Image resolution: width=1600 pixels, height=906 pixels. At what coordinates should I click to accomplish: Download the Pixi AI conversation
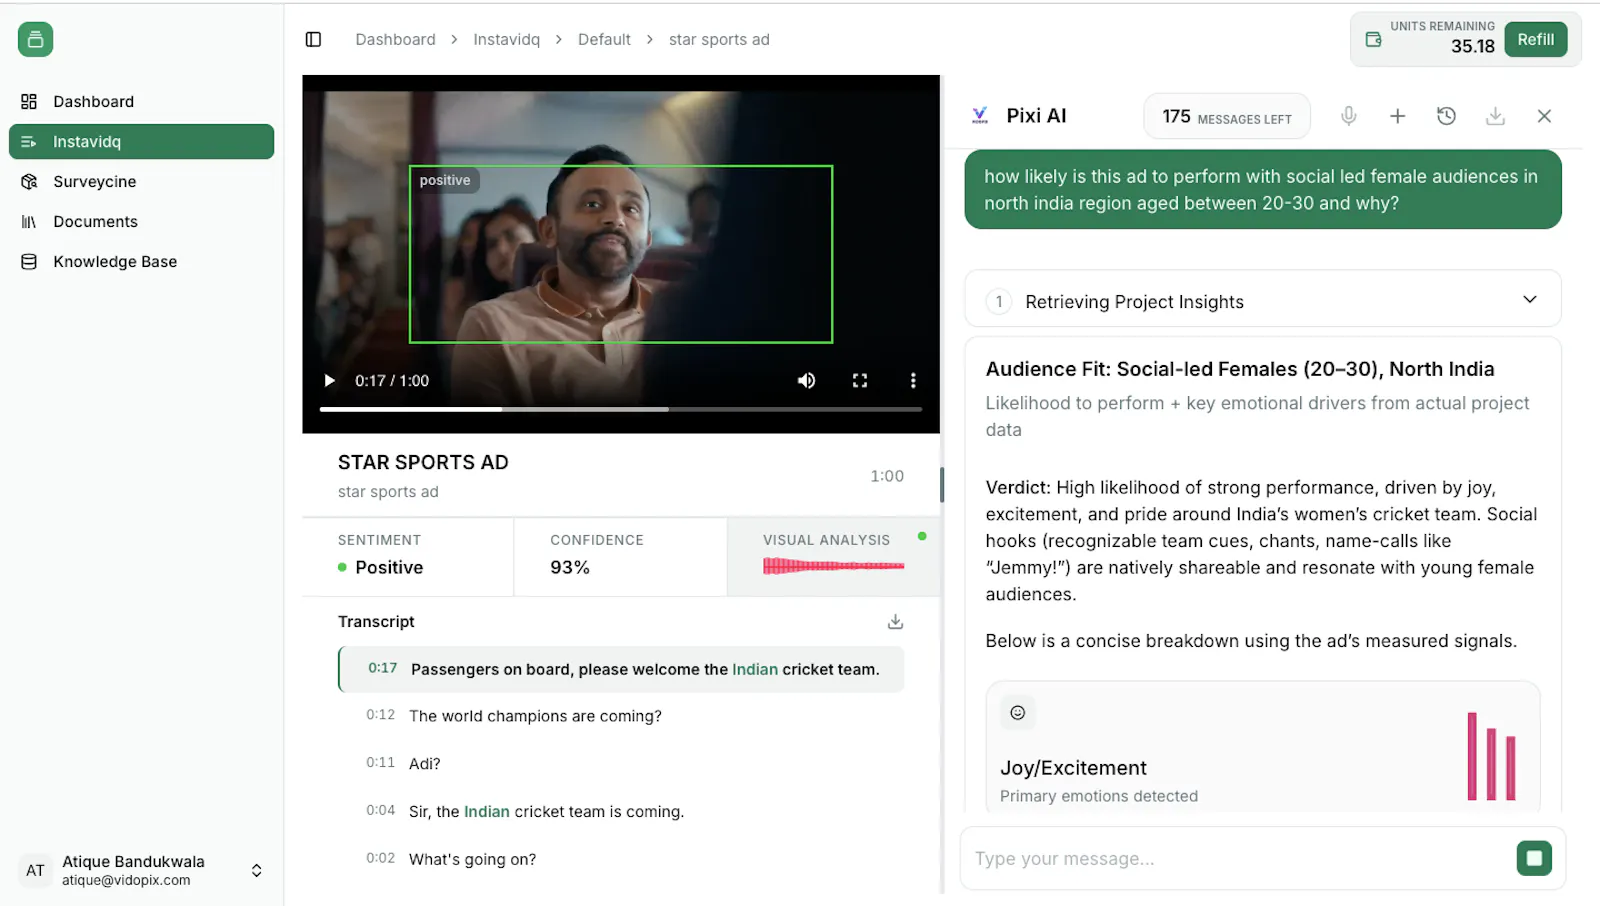pyautogui.click(x=1495, y=116)
